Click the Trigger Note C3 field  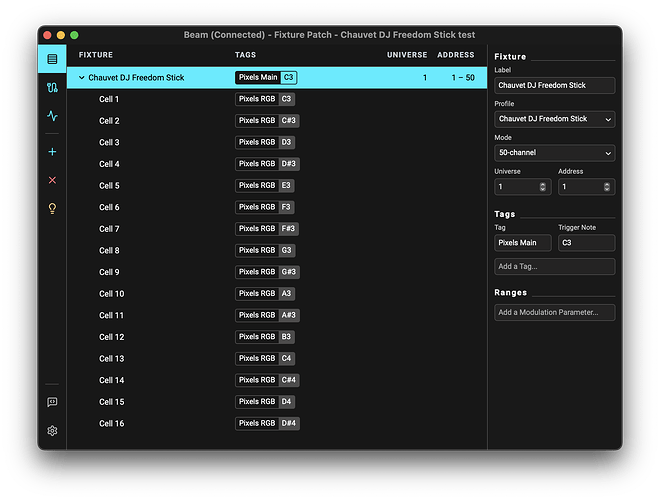pos(586,243)
